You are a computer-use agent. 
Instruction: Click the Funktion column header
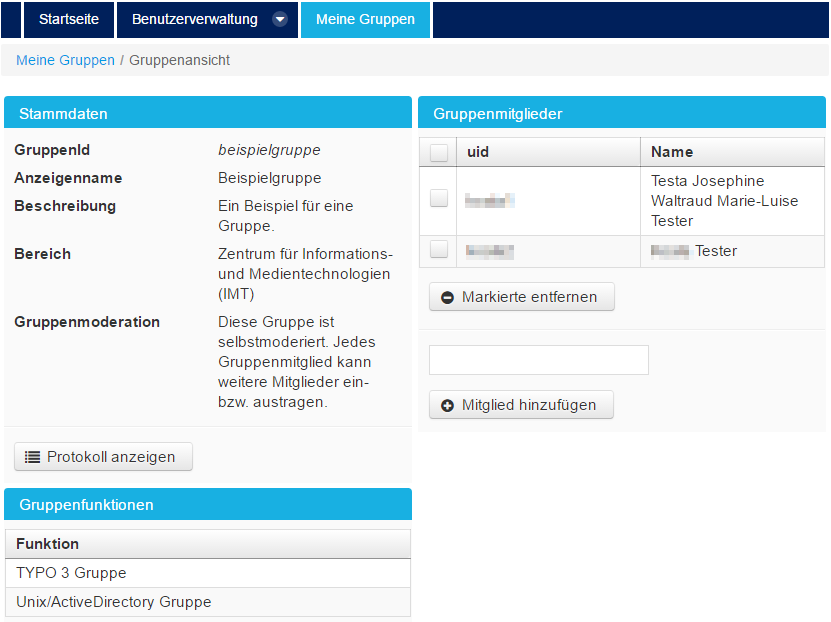click(x=47, y=544)
